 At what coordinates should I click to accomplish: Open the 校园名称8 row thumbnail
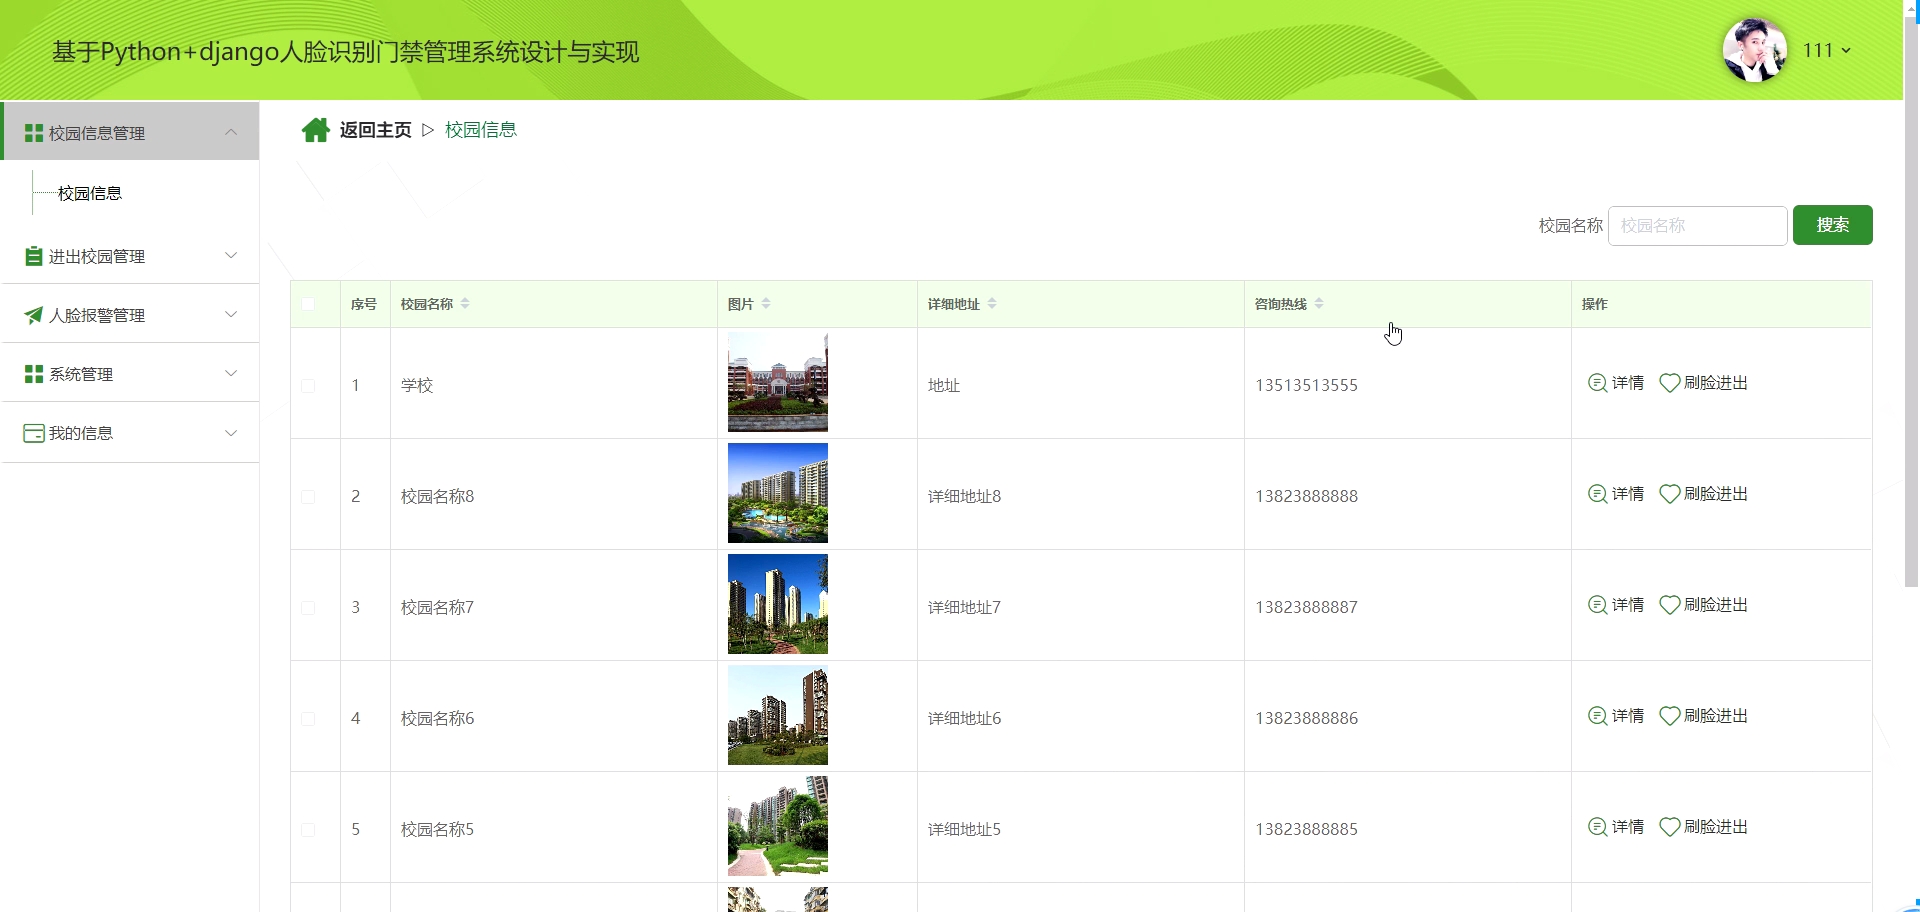[x=778, y=493]
